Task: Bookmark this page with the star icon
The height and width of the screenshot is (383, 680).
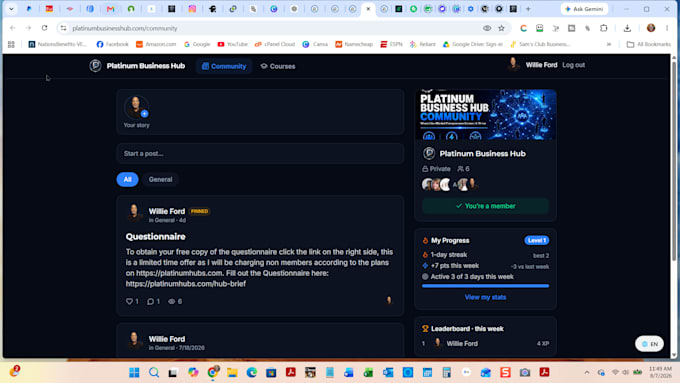Action: click(x=501, y=28)
